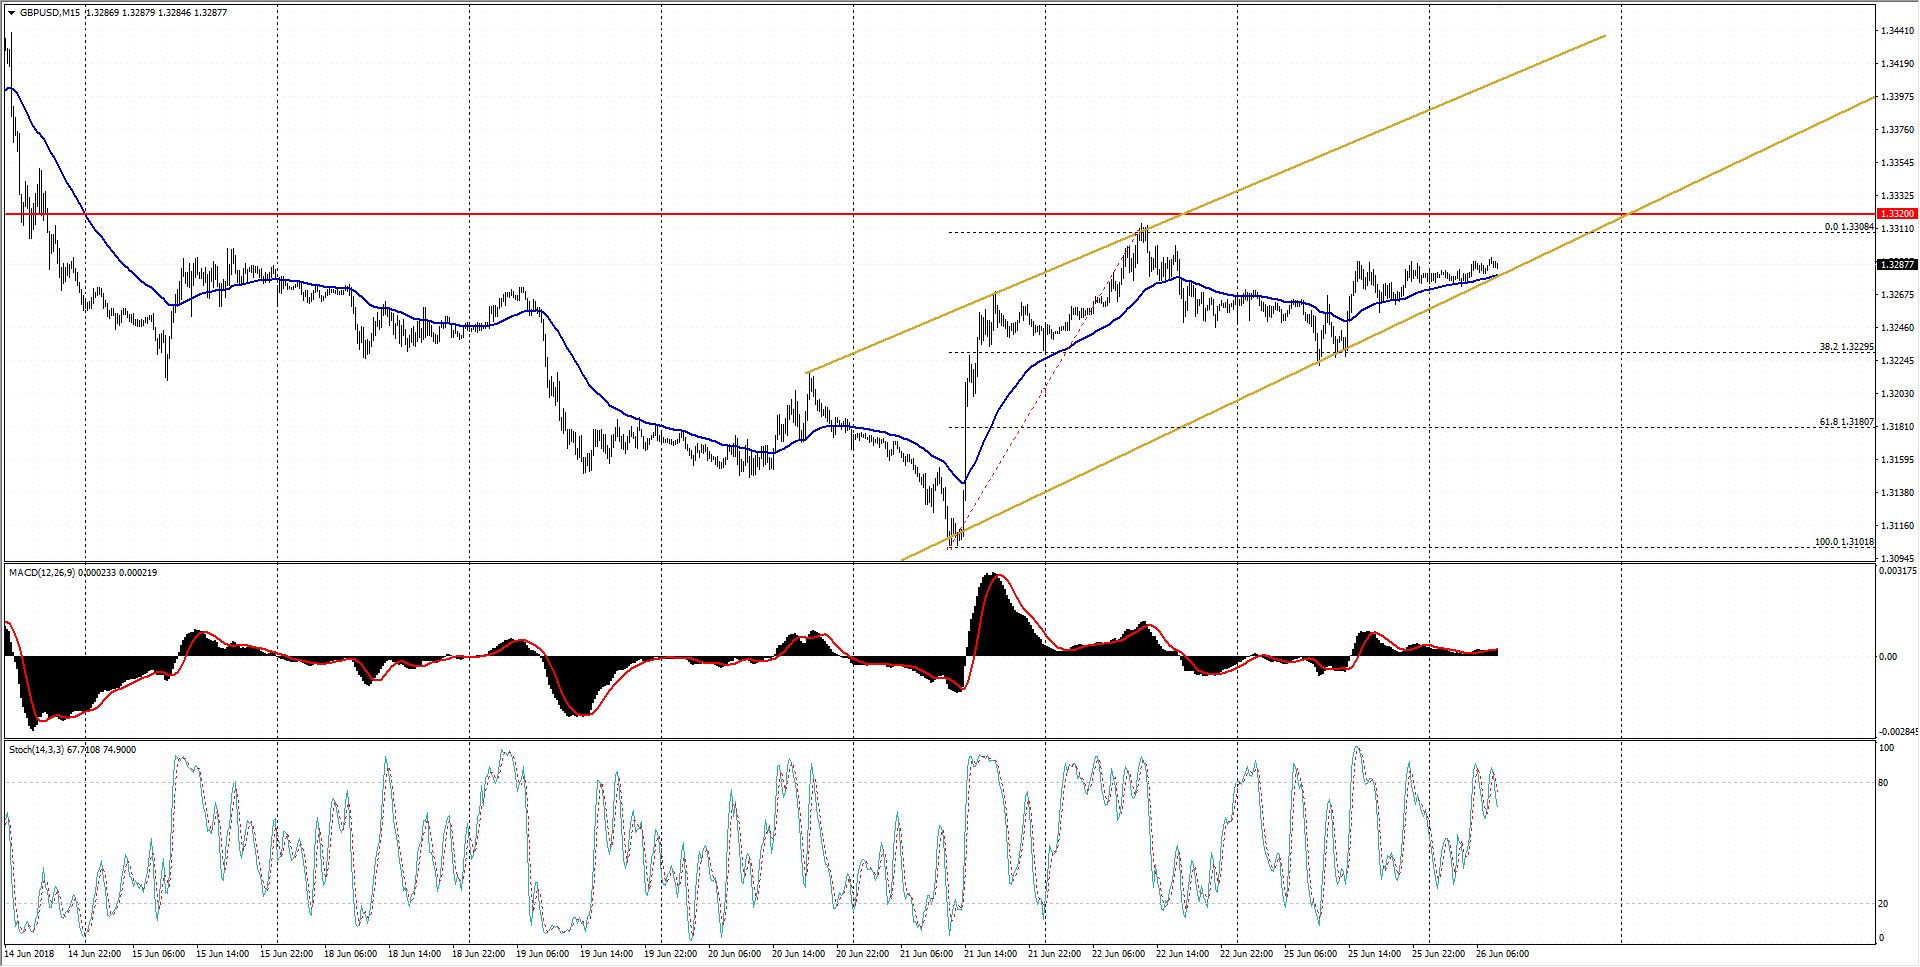
Task: Click the 22 Jun 14:00 time label
Action: 1182,954
